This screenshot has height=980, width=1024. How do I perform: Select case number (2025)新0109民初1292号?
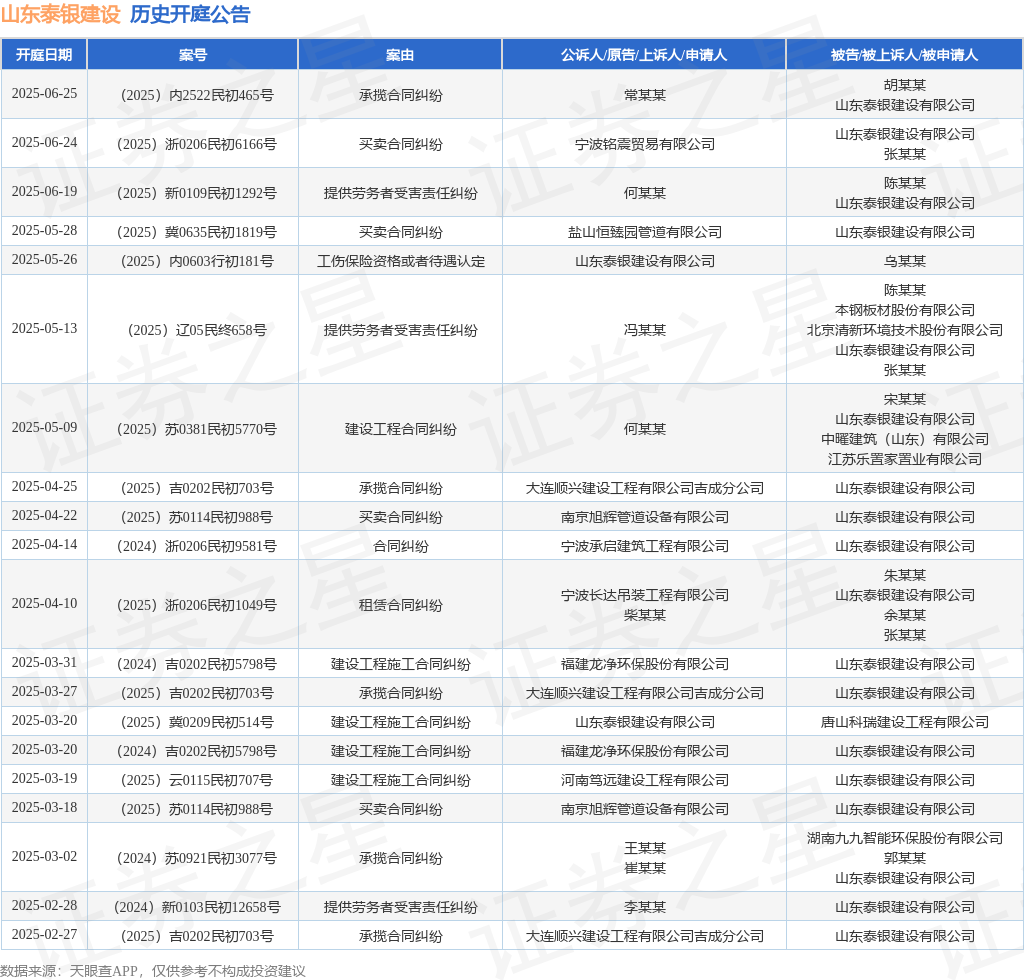197,193
